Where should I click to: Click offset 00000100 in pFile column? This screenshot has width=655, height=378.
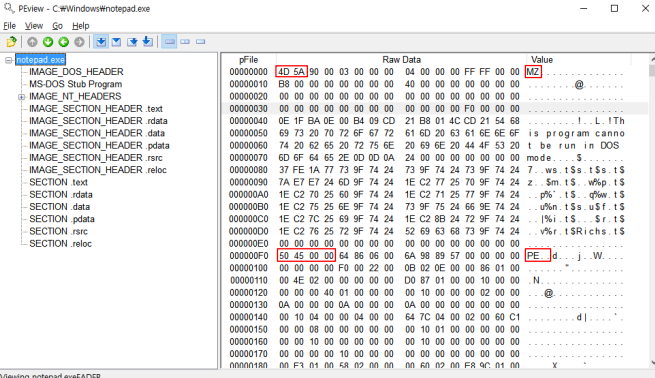(x=248, y=268)
